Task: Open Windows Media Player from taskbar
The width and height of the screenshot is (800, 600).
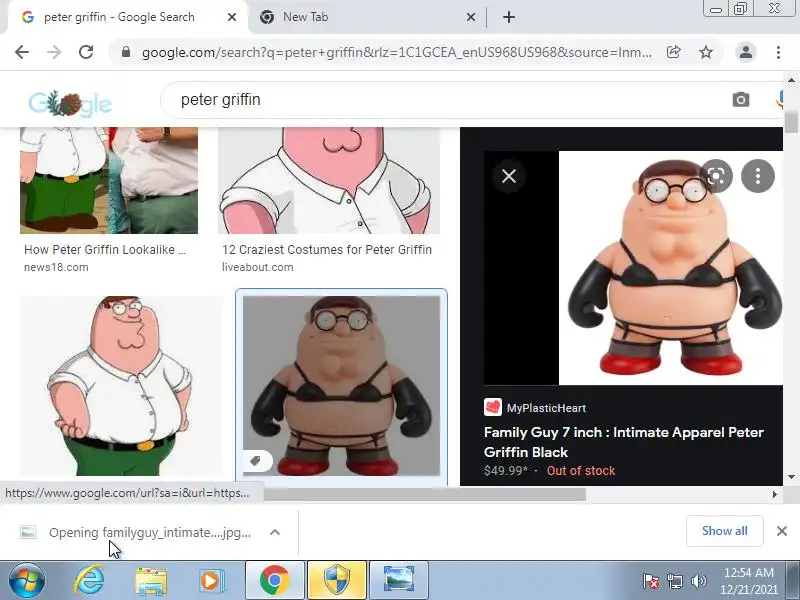Action: click(x=210, y=581)
